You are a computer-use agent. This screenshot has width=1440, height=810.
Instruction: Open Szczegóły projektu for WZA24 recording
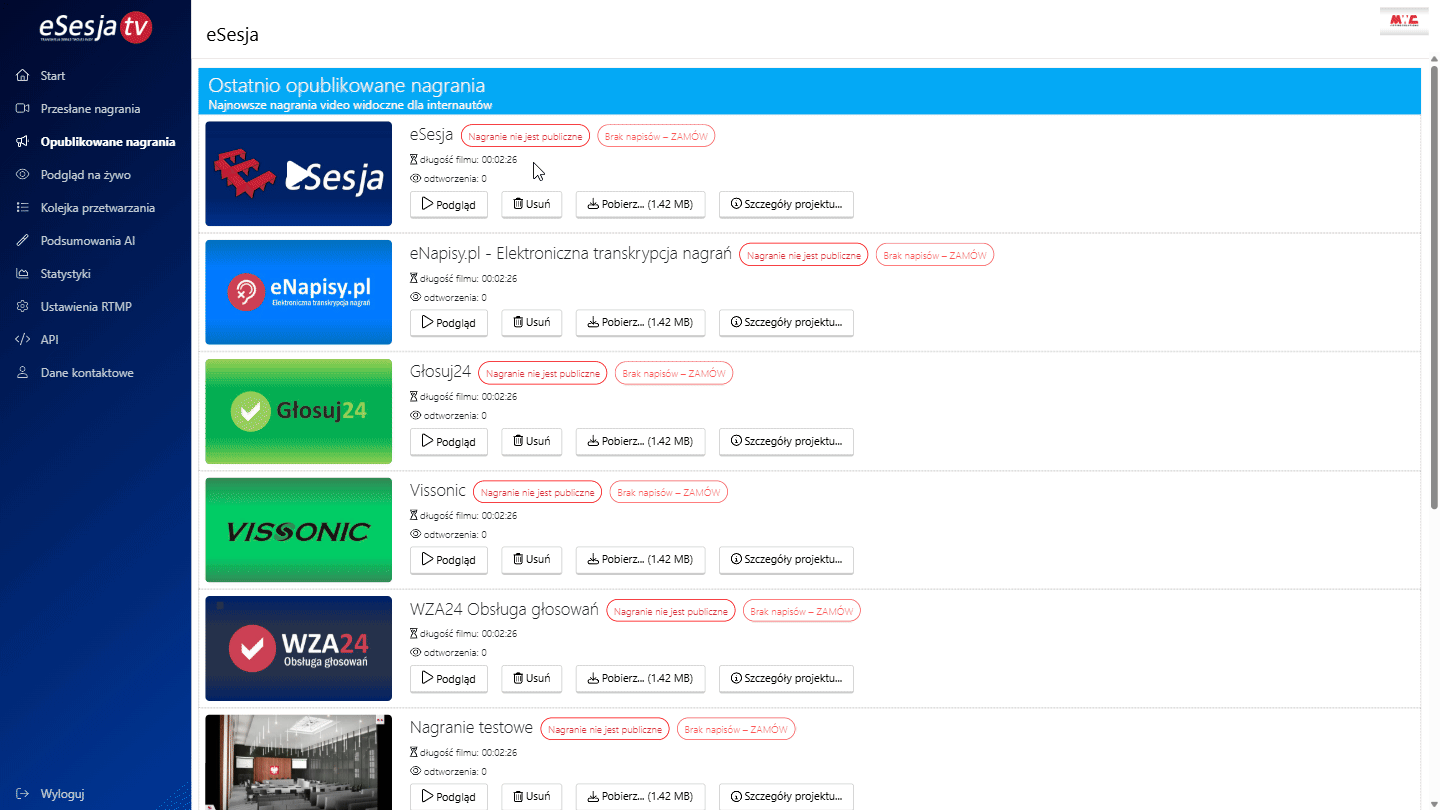point(786,678)
